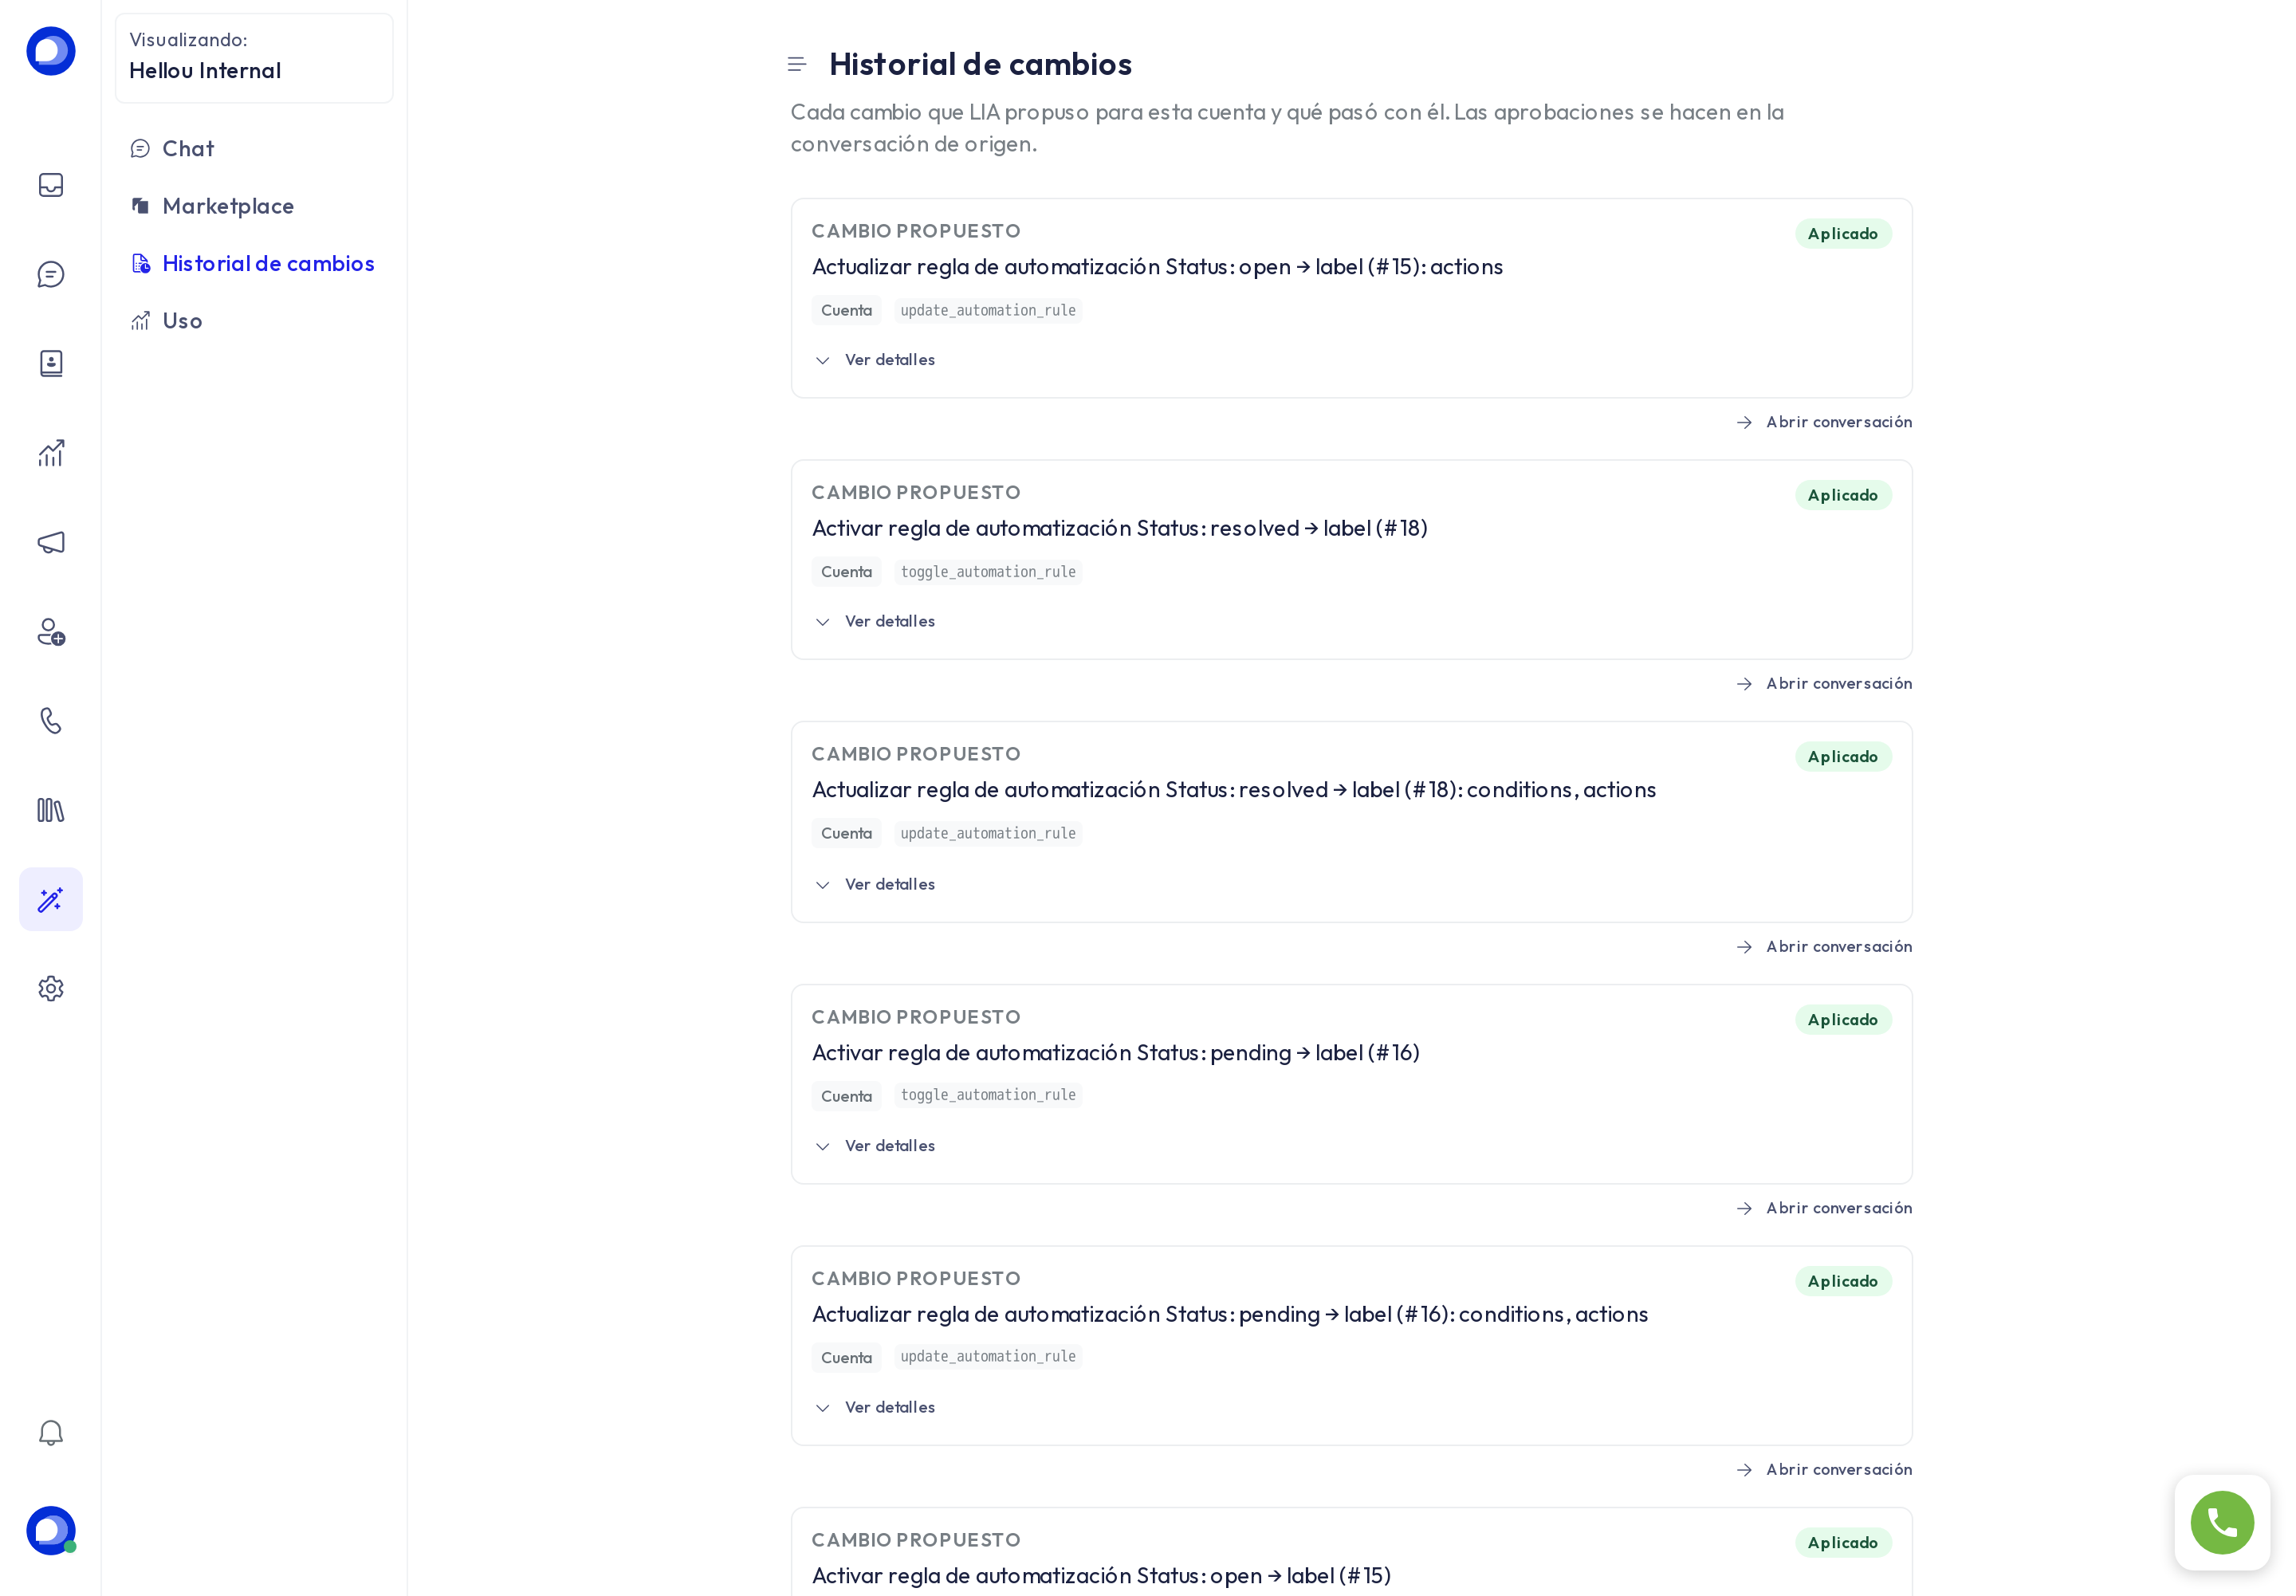Viewport: 2296px width, 1596px height.
Task: Open the conversation for Activar resolved → label (#18)
Action: click(x=1824, y=684)
